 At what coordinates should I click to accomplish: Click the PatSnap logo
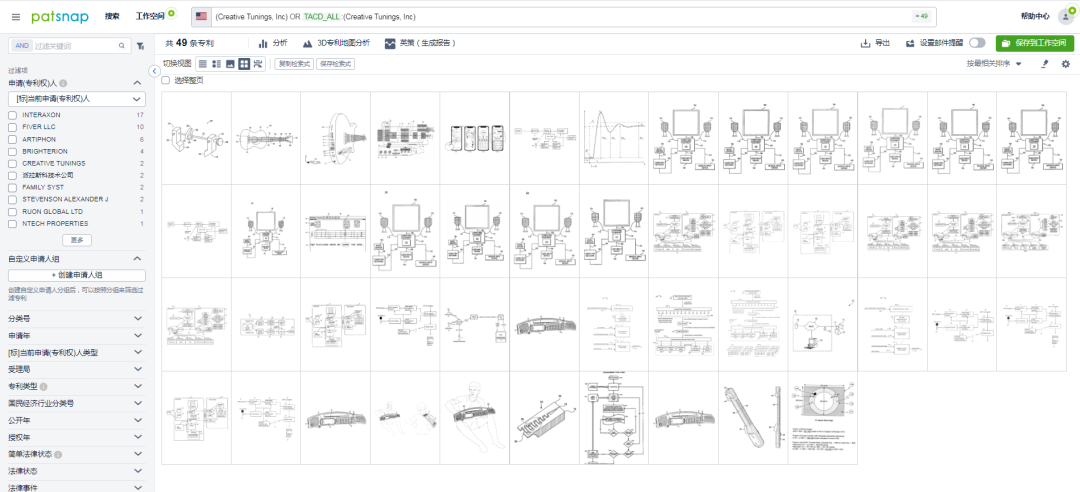pos(59,16)
